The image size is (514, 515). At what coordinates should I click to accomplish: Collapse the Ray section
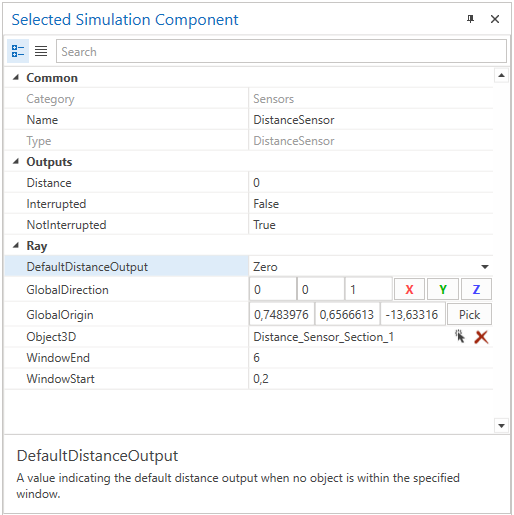click(16, 245)
